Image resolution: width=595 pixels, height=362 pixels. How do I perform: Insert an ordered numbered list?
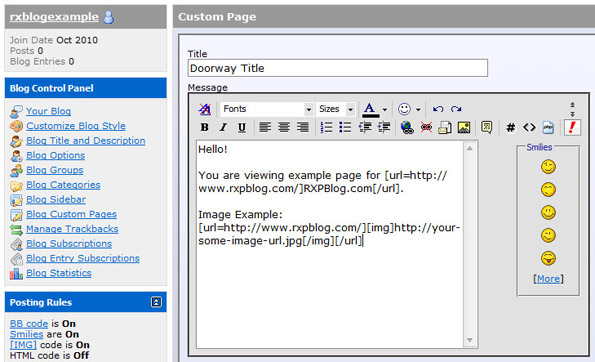point(326,127)
